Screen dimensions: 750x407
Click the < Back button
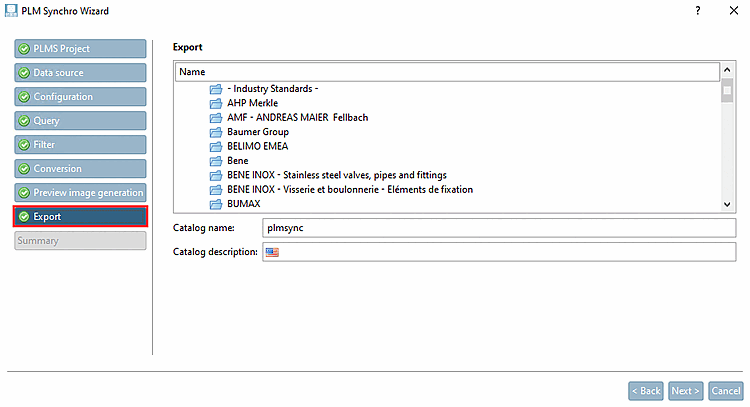646,391
